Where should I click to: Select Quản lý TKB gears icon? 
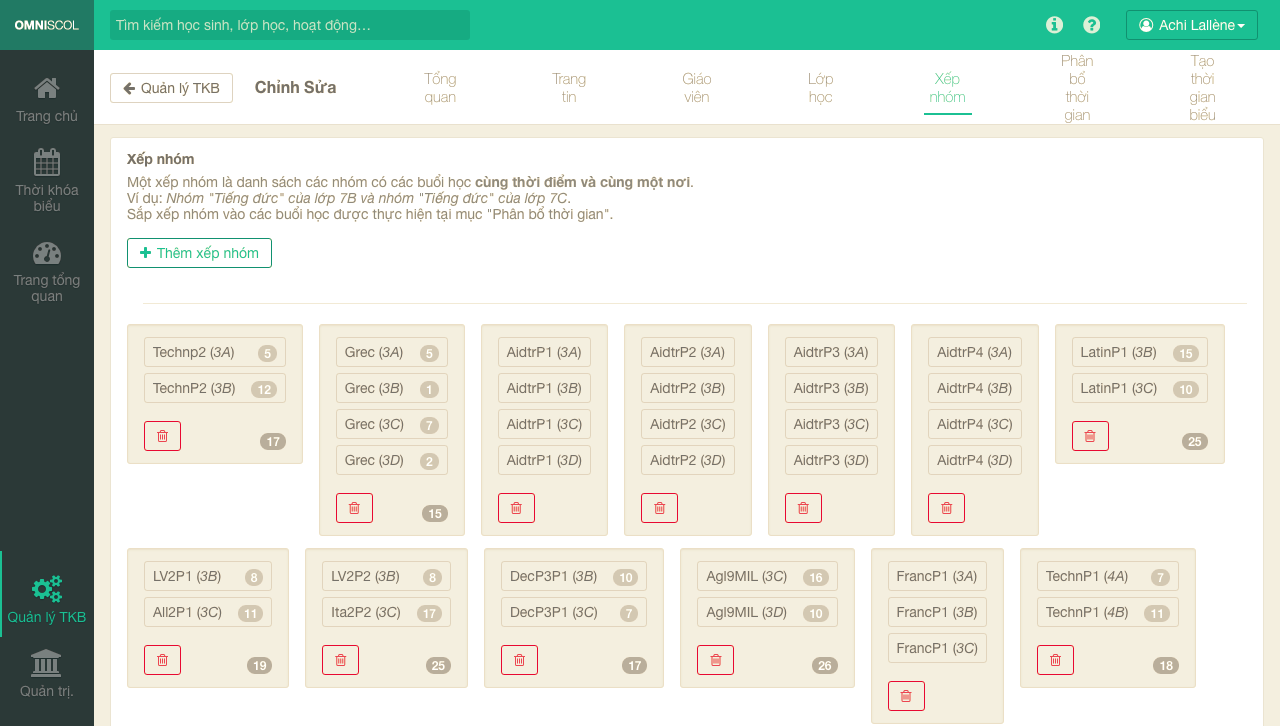click(x=47, y=589)
